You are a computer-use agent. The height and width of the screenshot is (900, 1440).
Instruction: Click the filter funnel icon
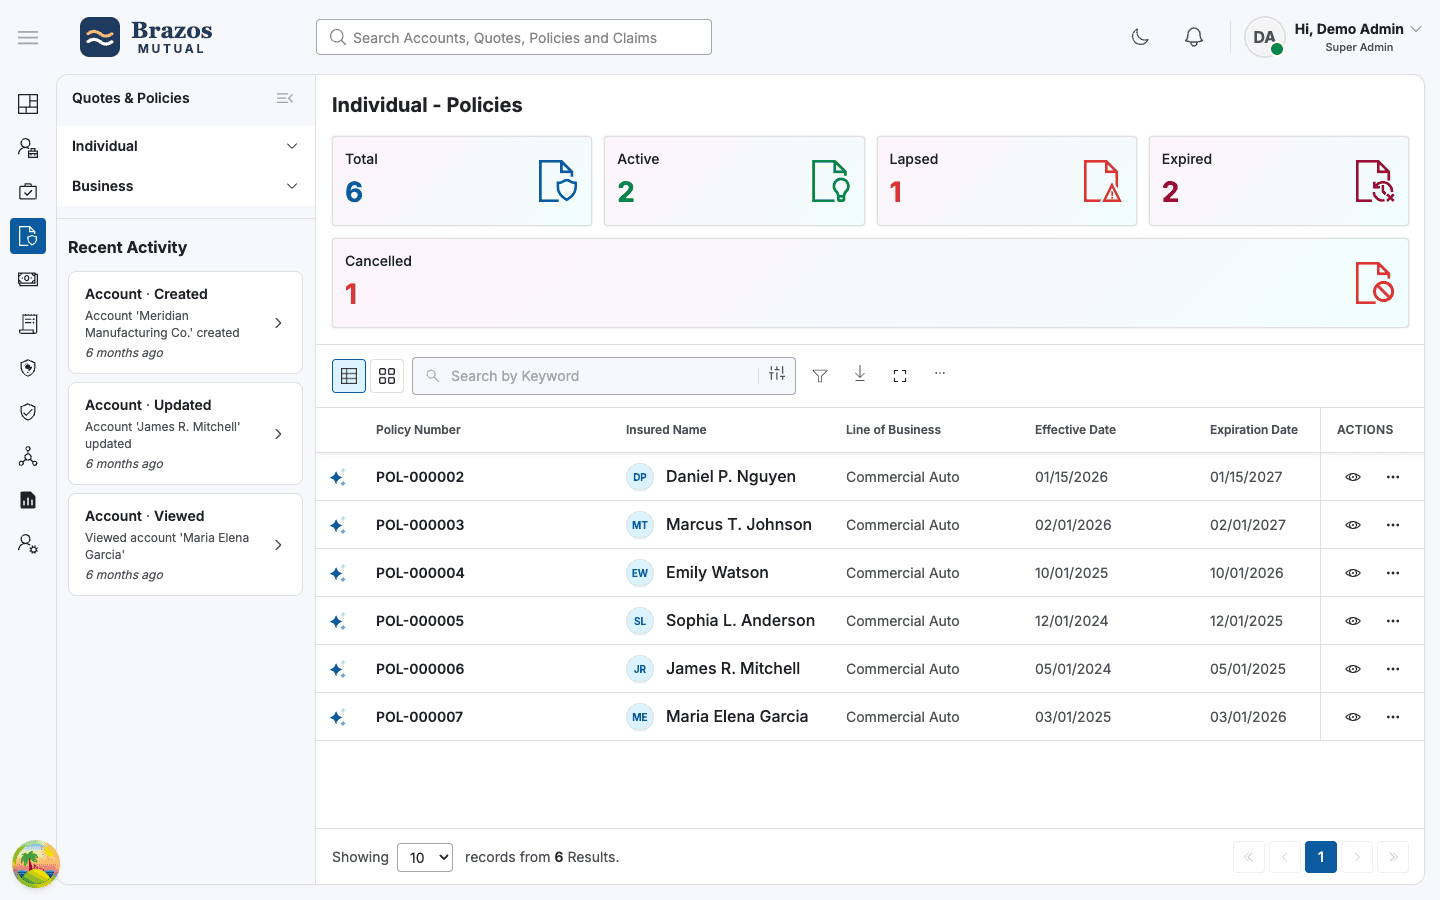pos(820,376)
